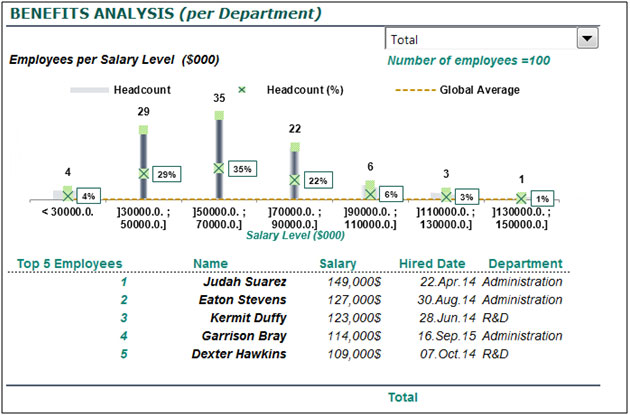Click the 4% data label
The image size is (630, 415).
pyautogui.click(x=88, y=196)
